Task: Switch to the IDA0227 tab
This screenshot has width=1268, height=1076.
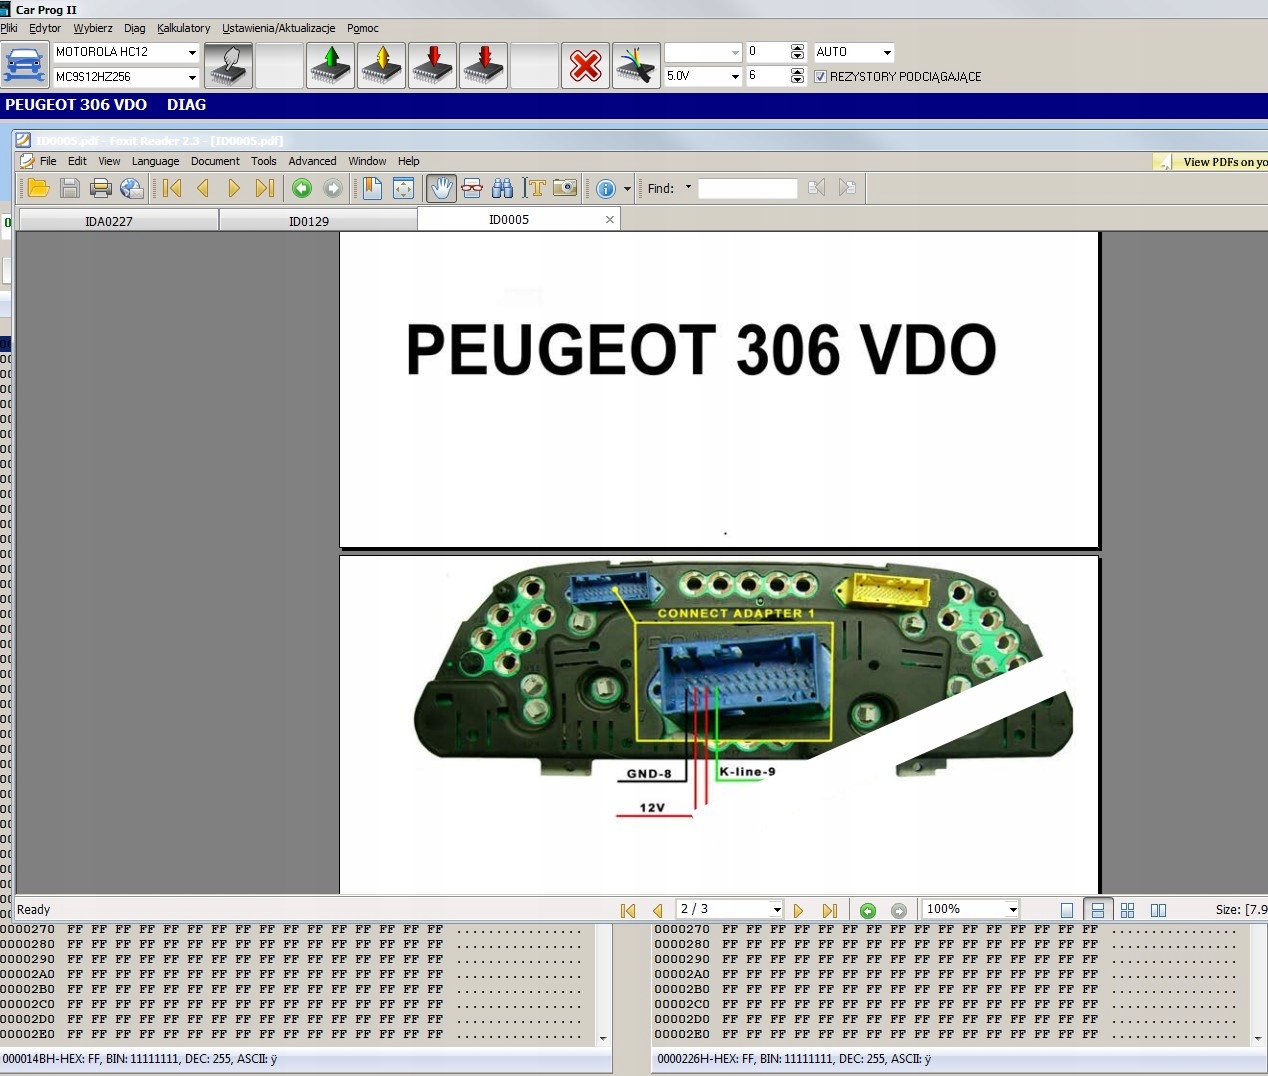Action: point(109,221)
